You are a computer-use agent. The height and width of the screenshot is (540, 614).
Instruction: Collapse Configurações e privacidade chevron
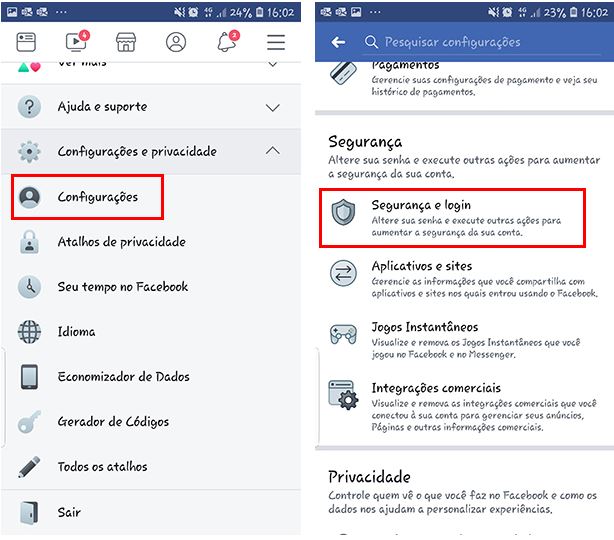pos(273,151)
